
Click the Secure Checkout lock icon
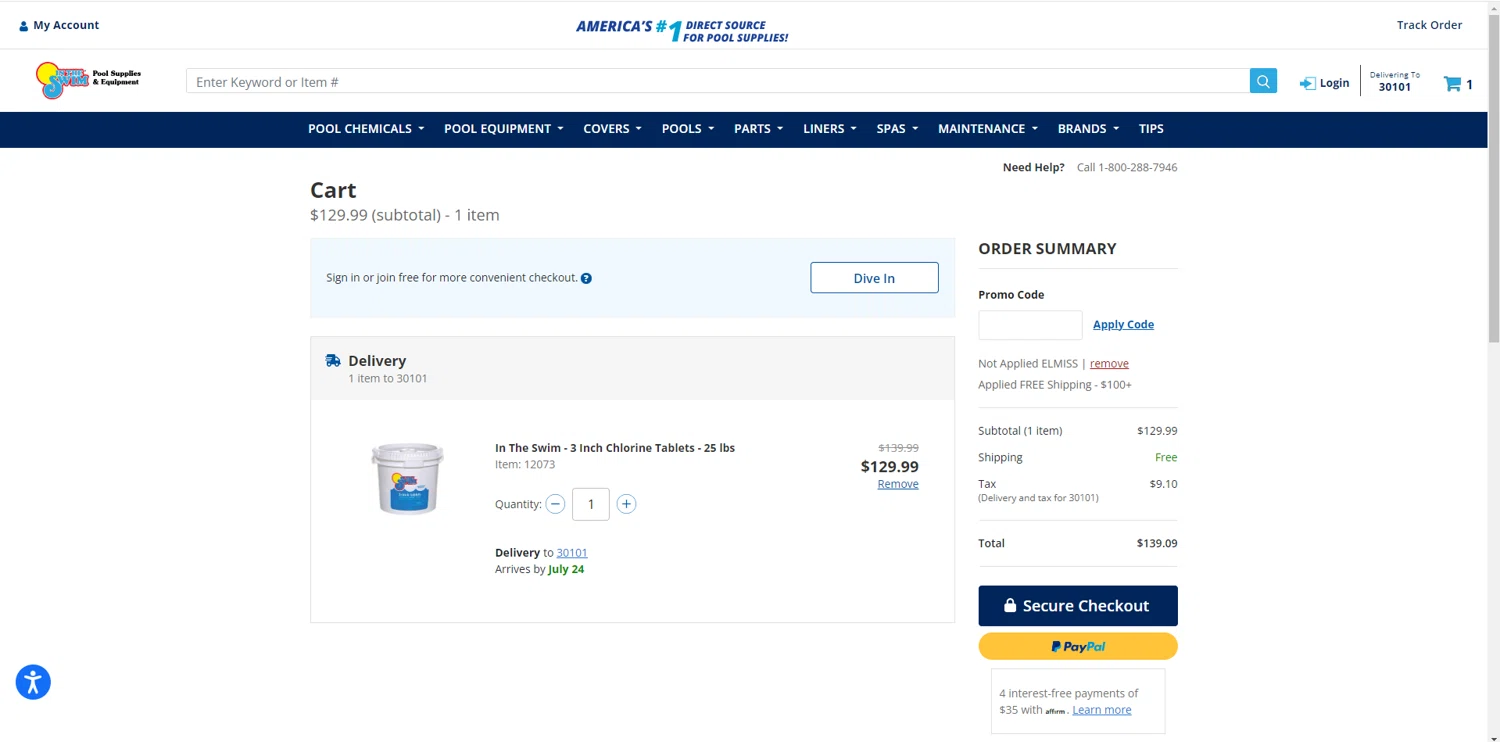[x=1010, y=605]
